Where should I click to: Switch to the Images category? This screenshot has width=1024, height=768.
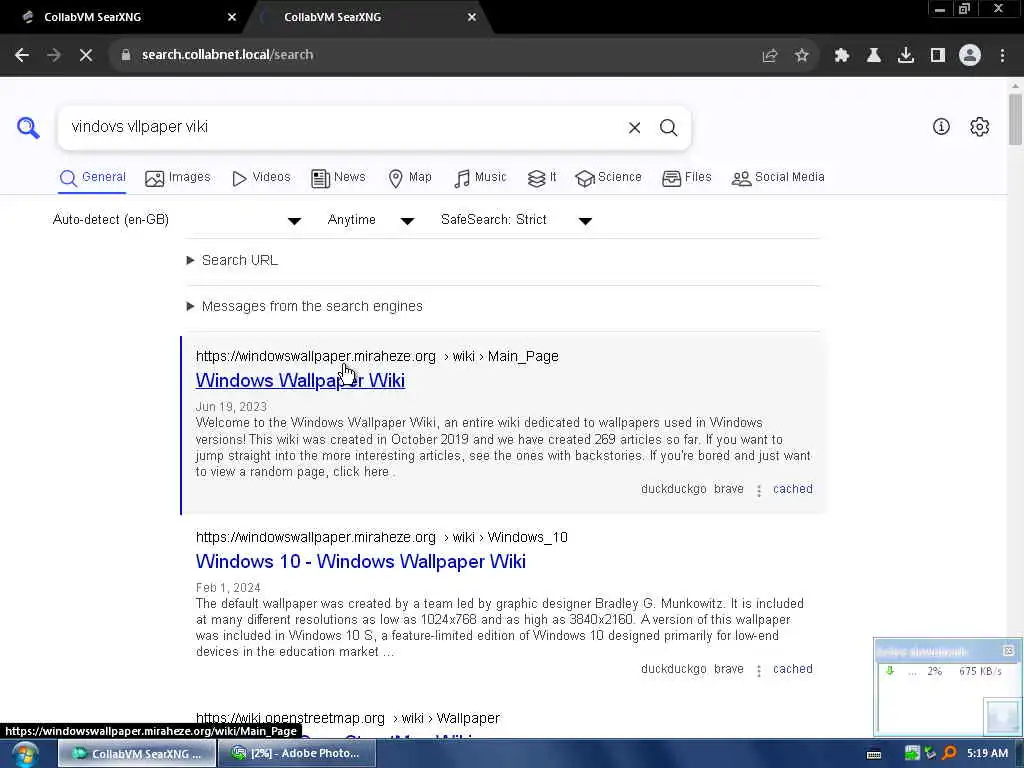[x=178, y=177]
